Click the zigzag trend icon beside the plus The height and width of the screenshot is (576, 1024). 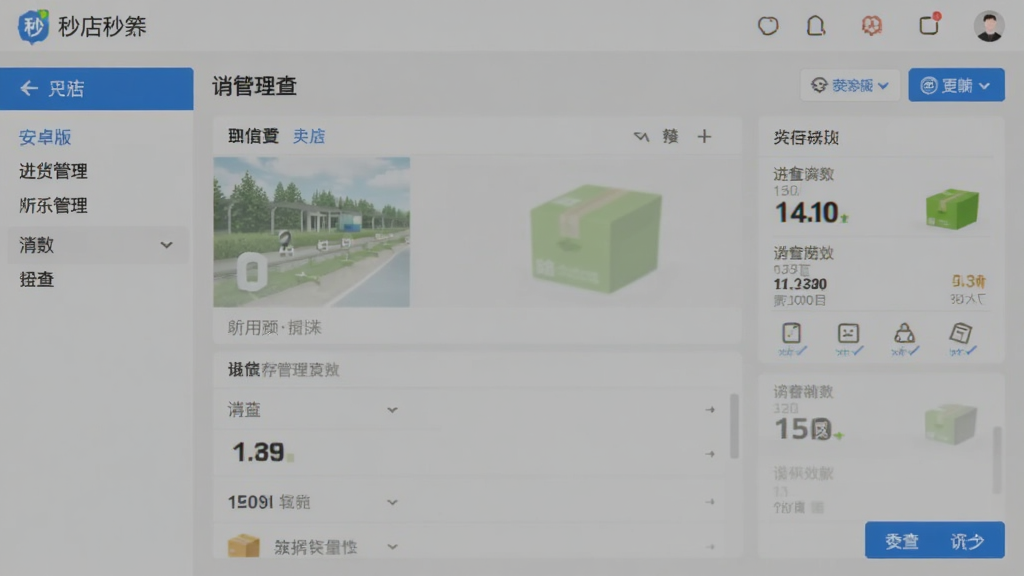click(641, 136)
